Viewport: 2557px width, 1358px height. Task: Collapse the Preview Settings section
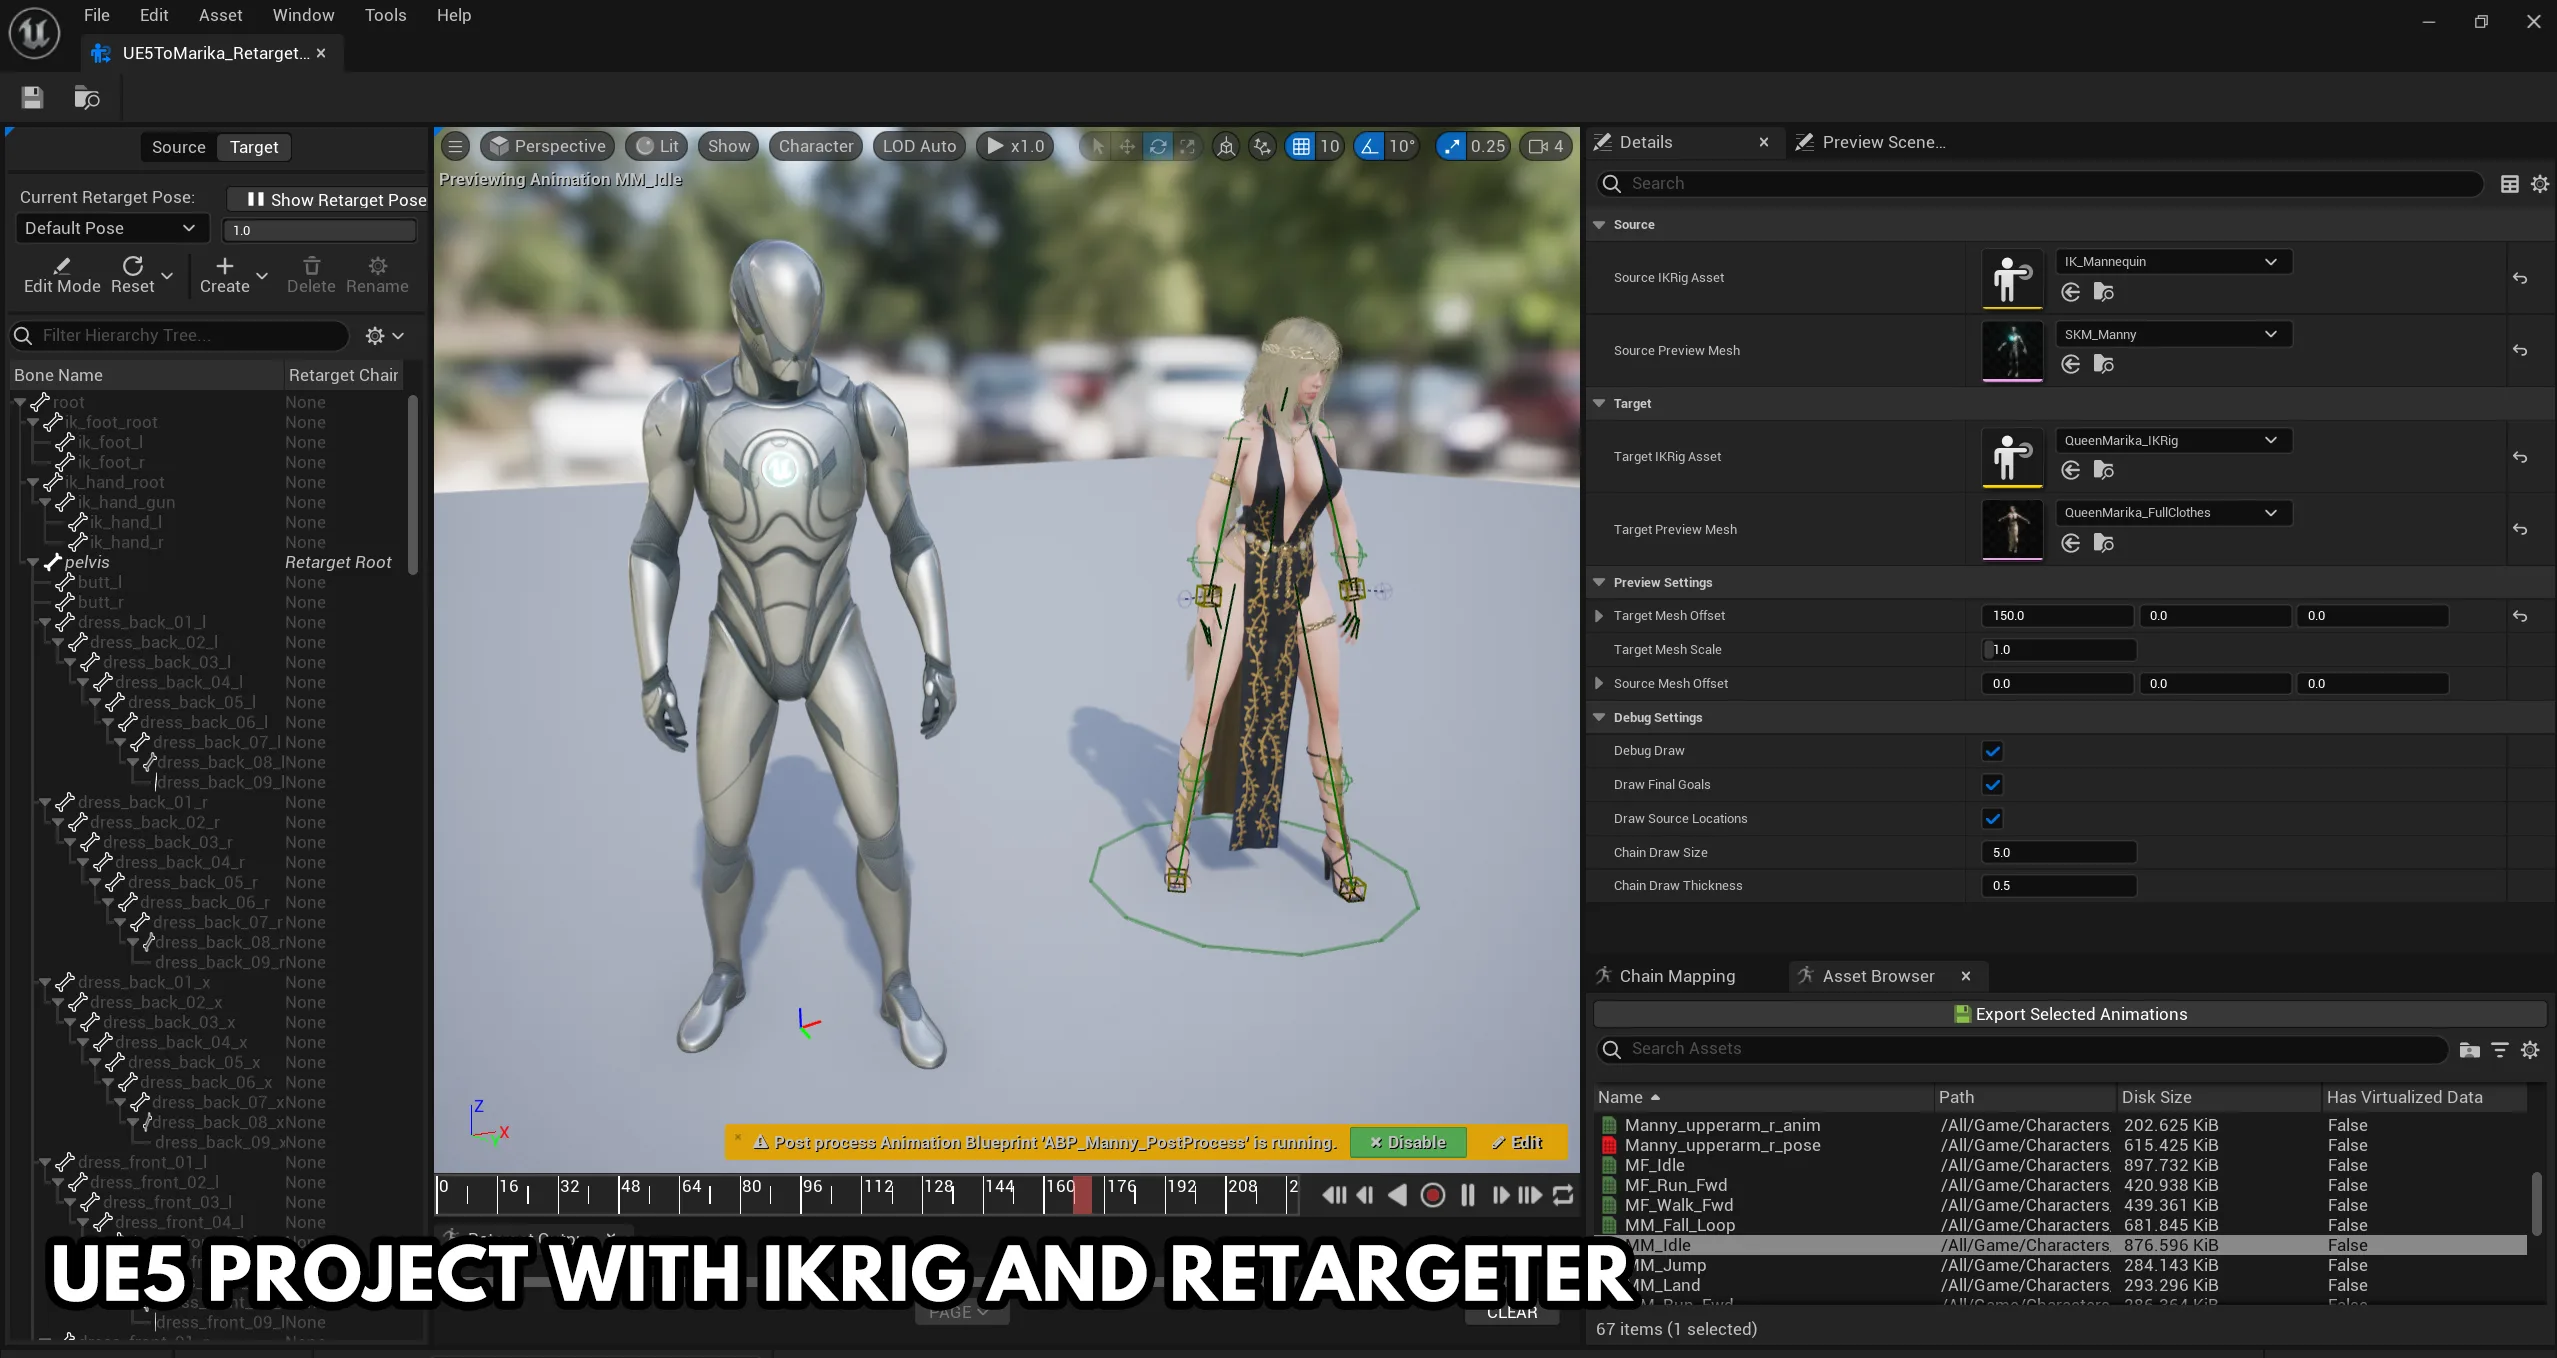coord(1599,582)
